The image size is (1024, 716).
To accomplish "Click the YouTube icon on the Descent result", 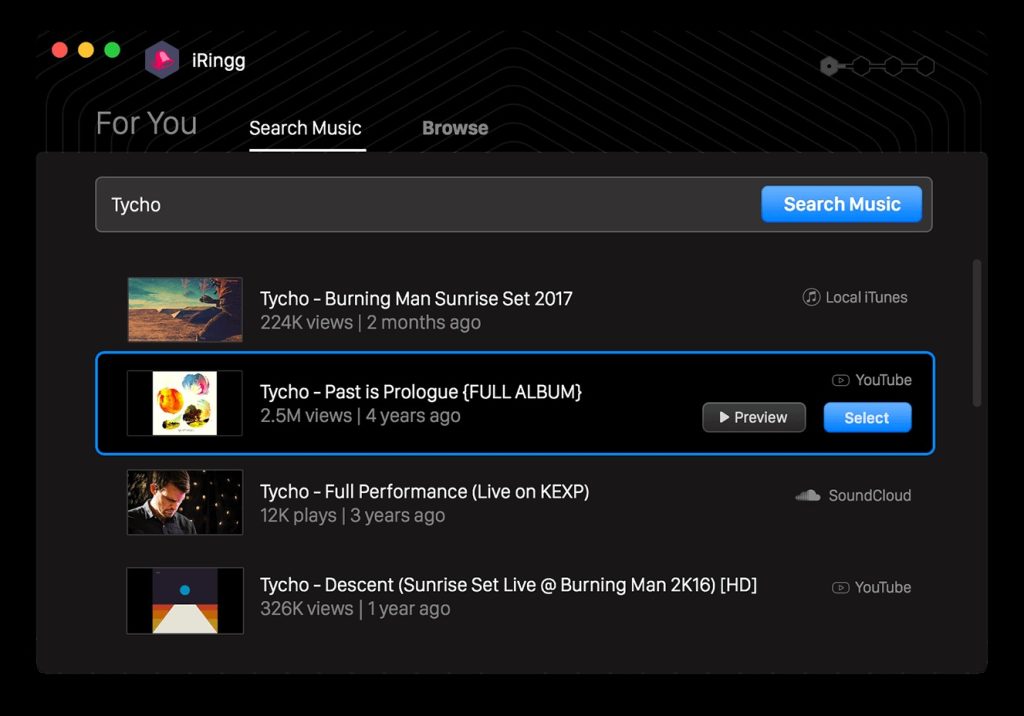I will 840,588.
